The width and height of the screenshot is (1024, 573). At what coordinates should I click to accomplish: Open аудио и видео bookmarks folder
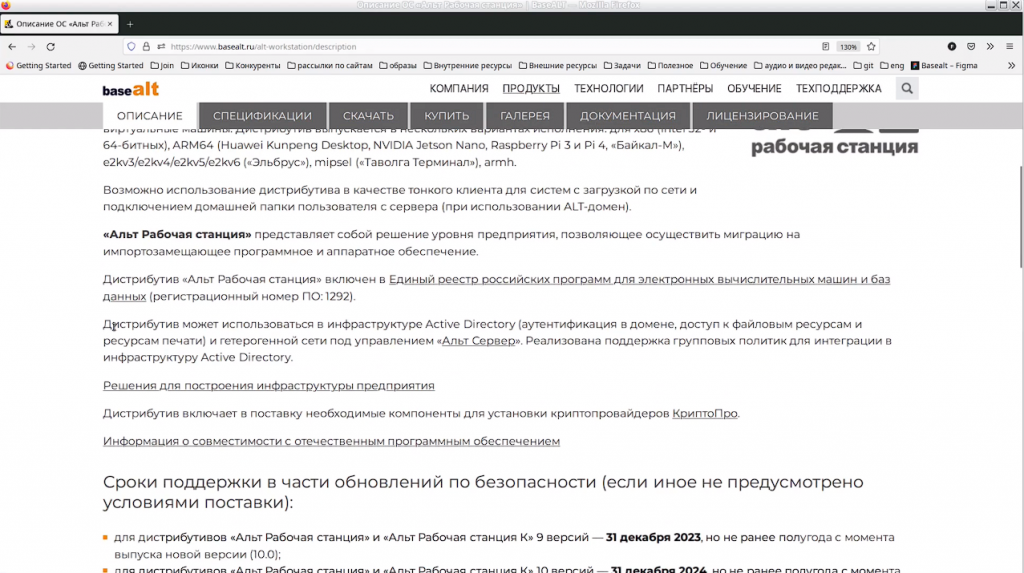pos(800,65)
